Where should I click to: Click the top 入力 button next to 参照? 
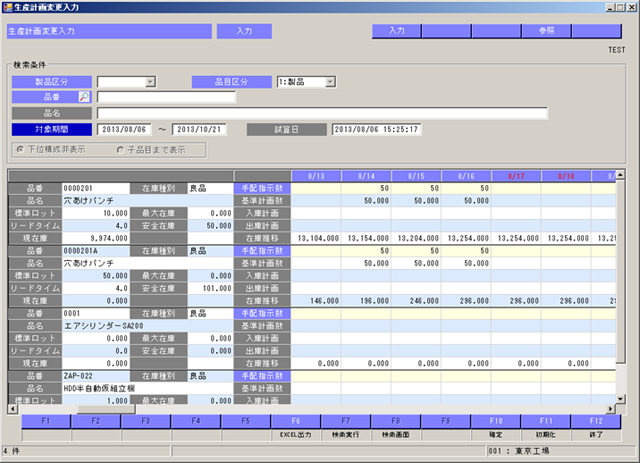(x=396, y=31)
